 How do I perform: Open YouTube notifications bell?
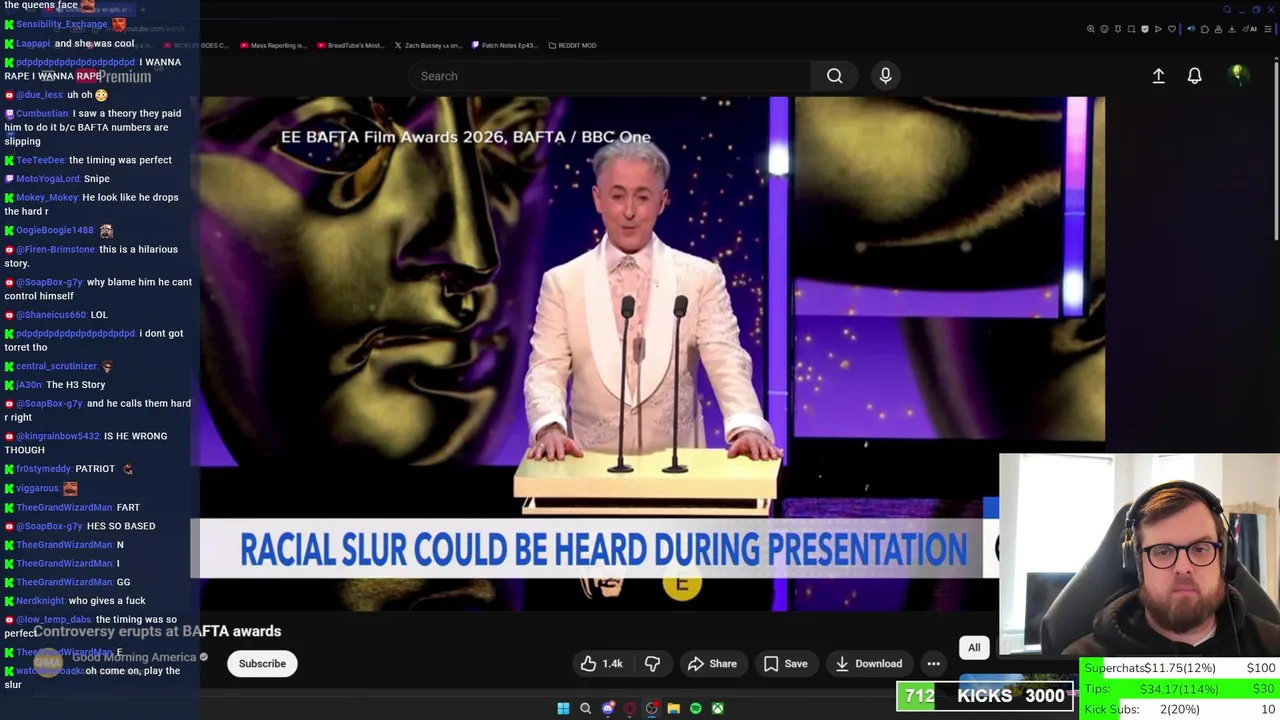(1194, 76)
